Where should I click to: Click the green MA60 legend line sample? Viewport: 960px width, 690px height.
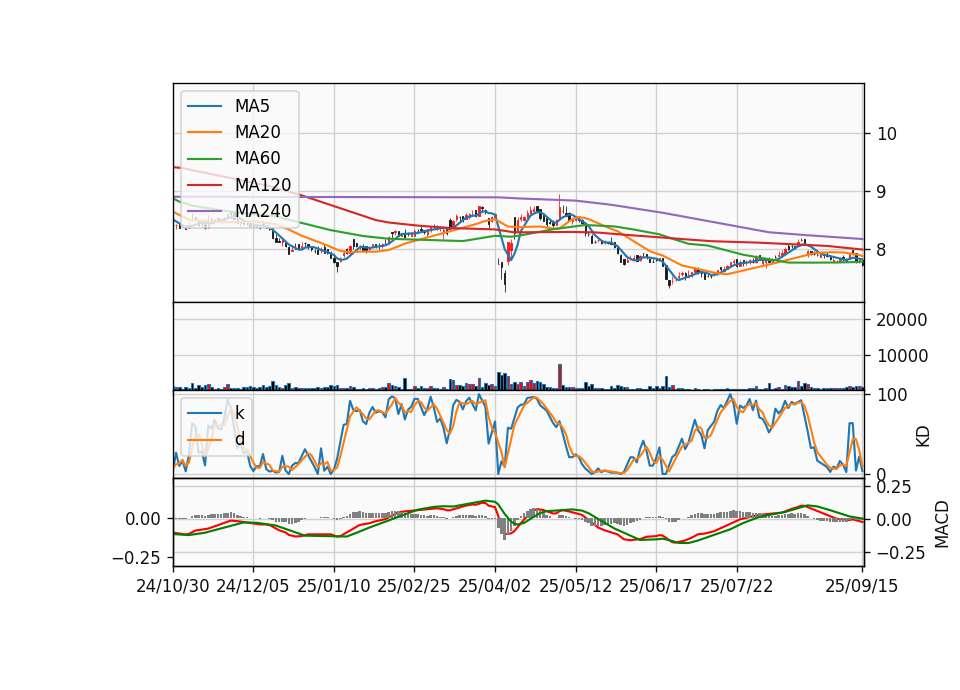coord(204,159)
